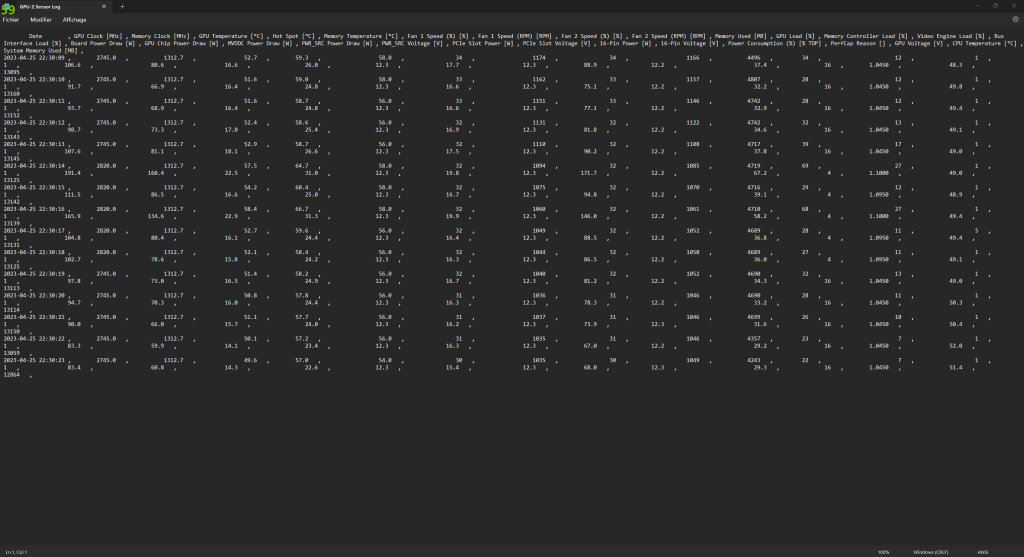Click the MVDDC Power Draw [W] header

(260, 44)
